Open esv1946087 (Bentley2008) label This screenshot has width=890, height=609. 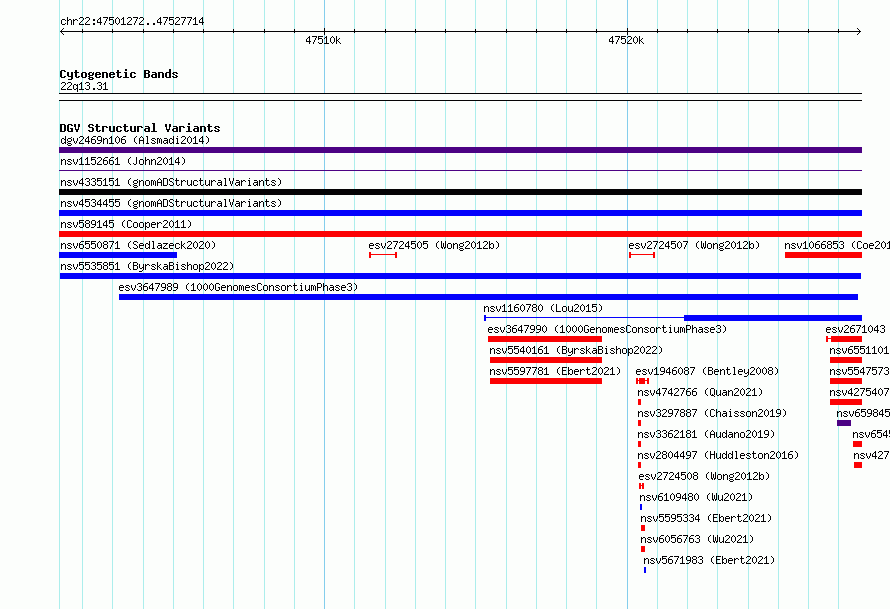point(707,371)
